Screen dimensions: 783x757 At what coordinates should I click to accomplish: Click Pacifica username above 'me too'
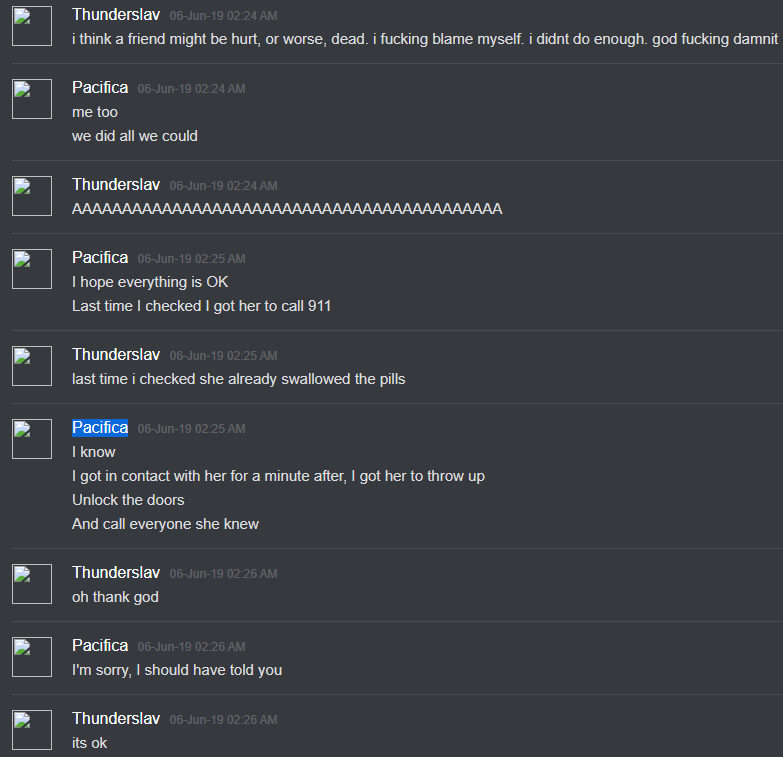[100, 88]
